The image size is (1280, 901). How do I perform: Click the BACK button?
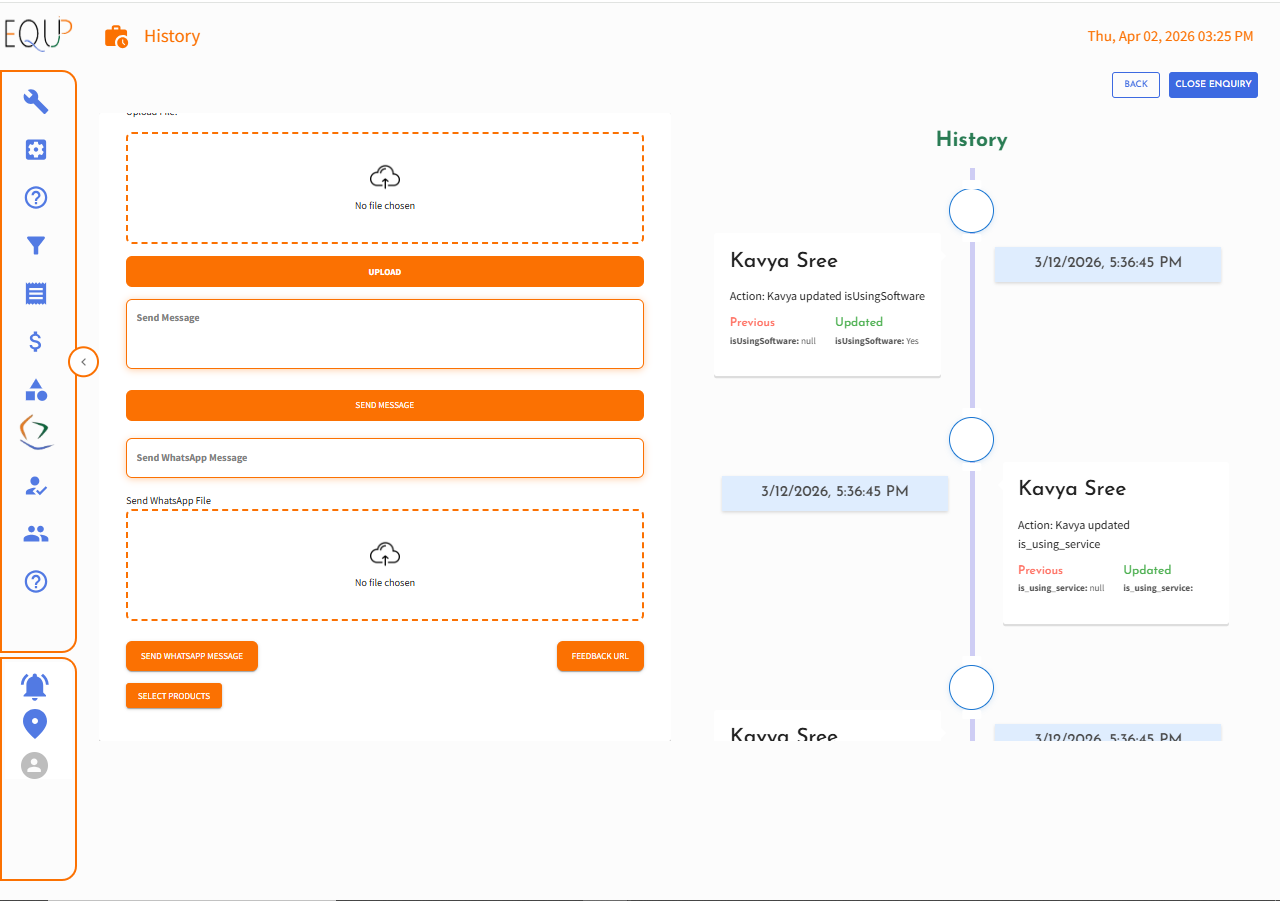point(1135,84)
